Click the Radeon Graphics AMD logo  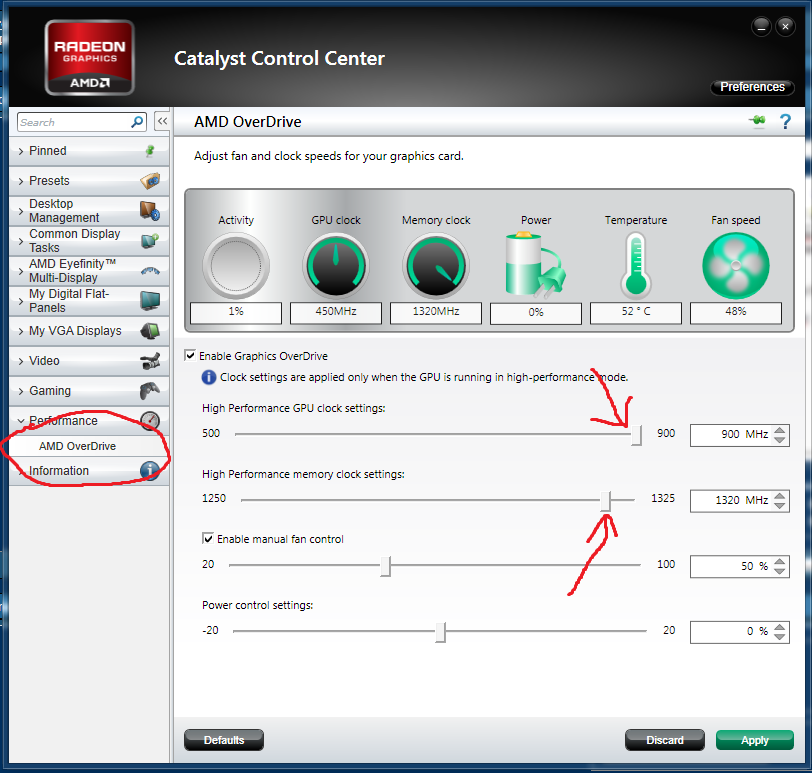pos(90,57)
